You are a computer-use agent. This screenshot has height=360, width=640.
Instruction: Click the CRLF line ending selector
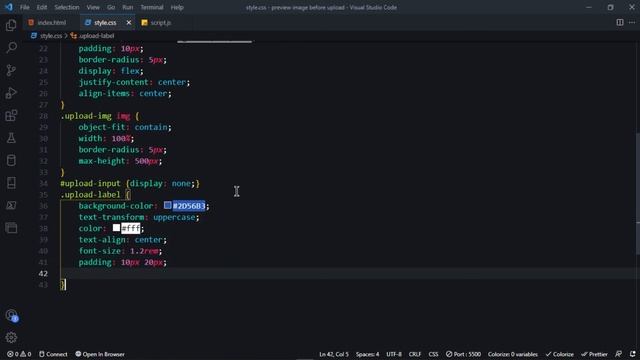(x=415, y=354)
